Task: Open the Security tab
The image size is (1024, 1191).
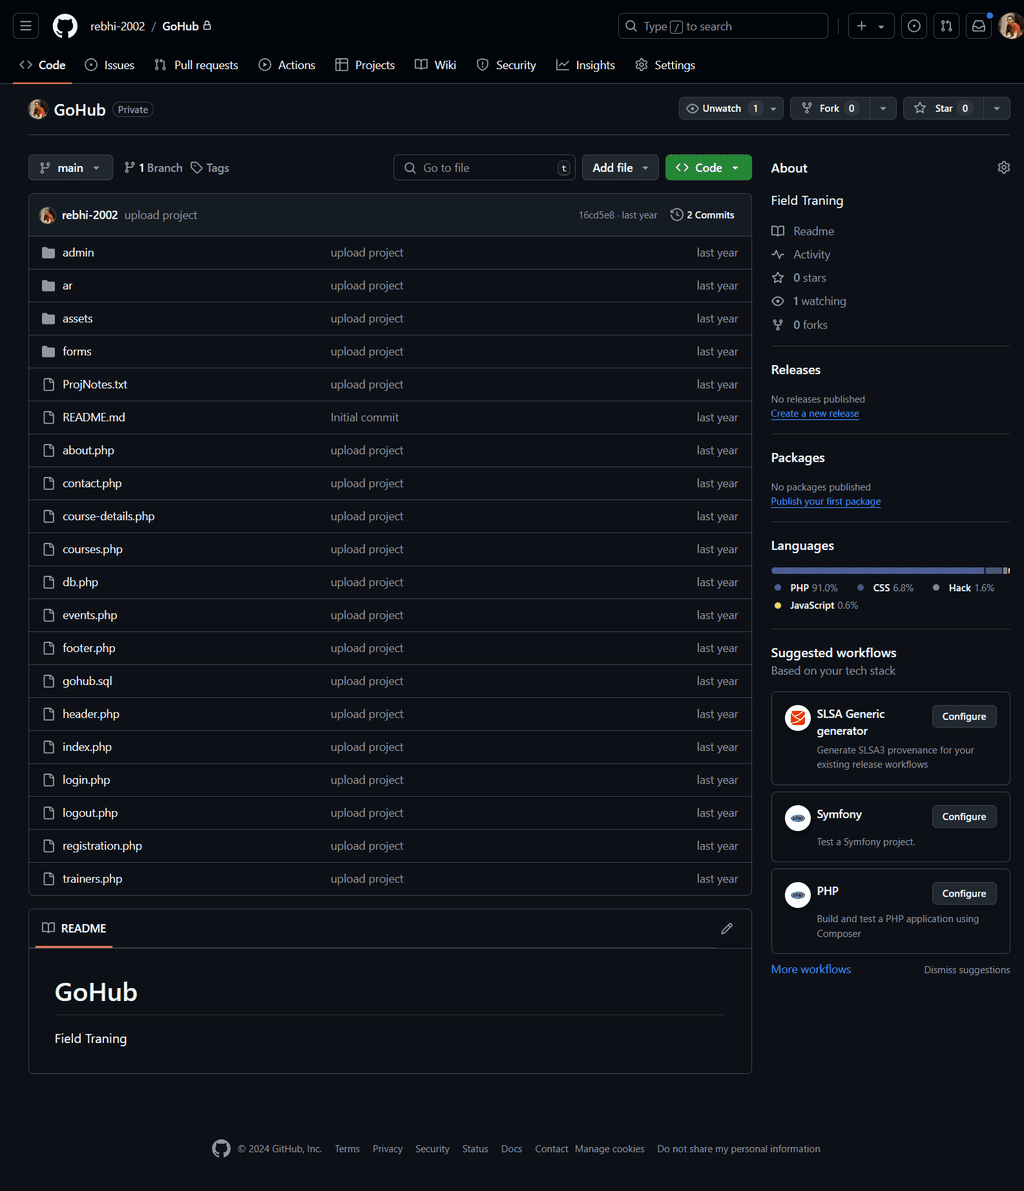Action: tap(506, 65)
